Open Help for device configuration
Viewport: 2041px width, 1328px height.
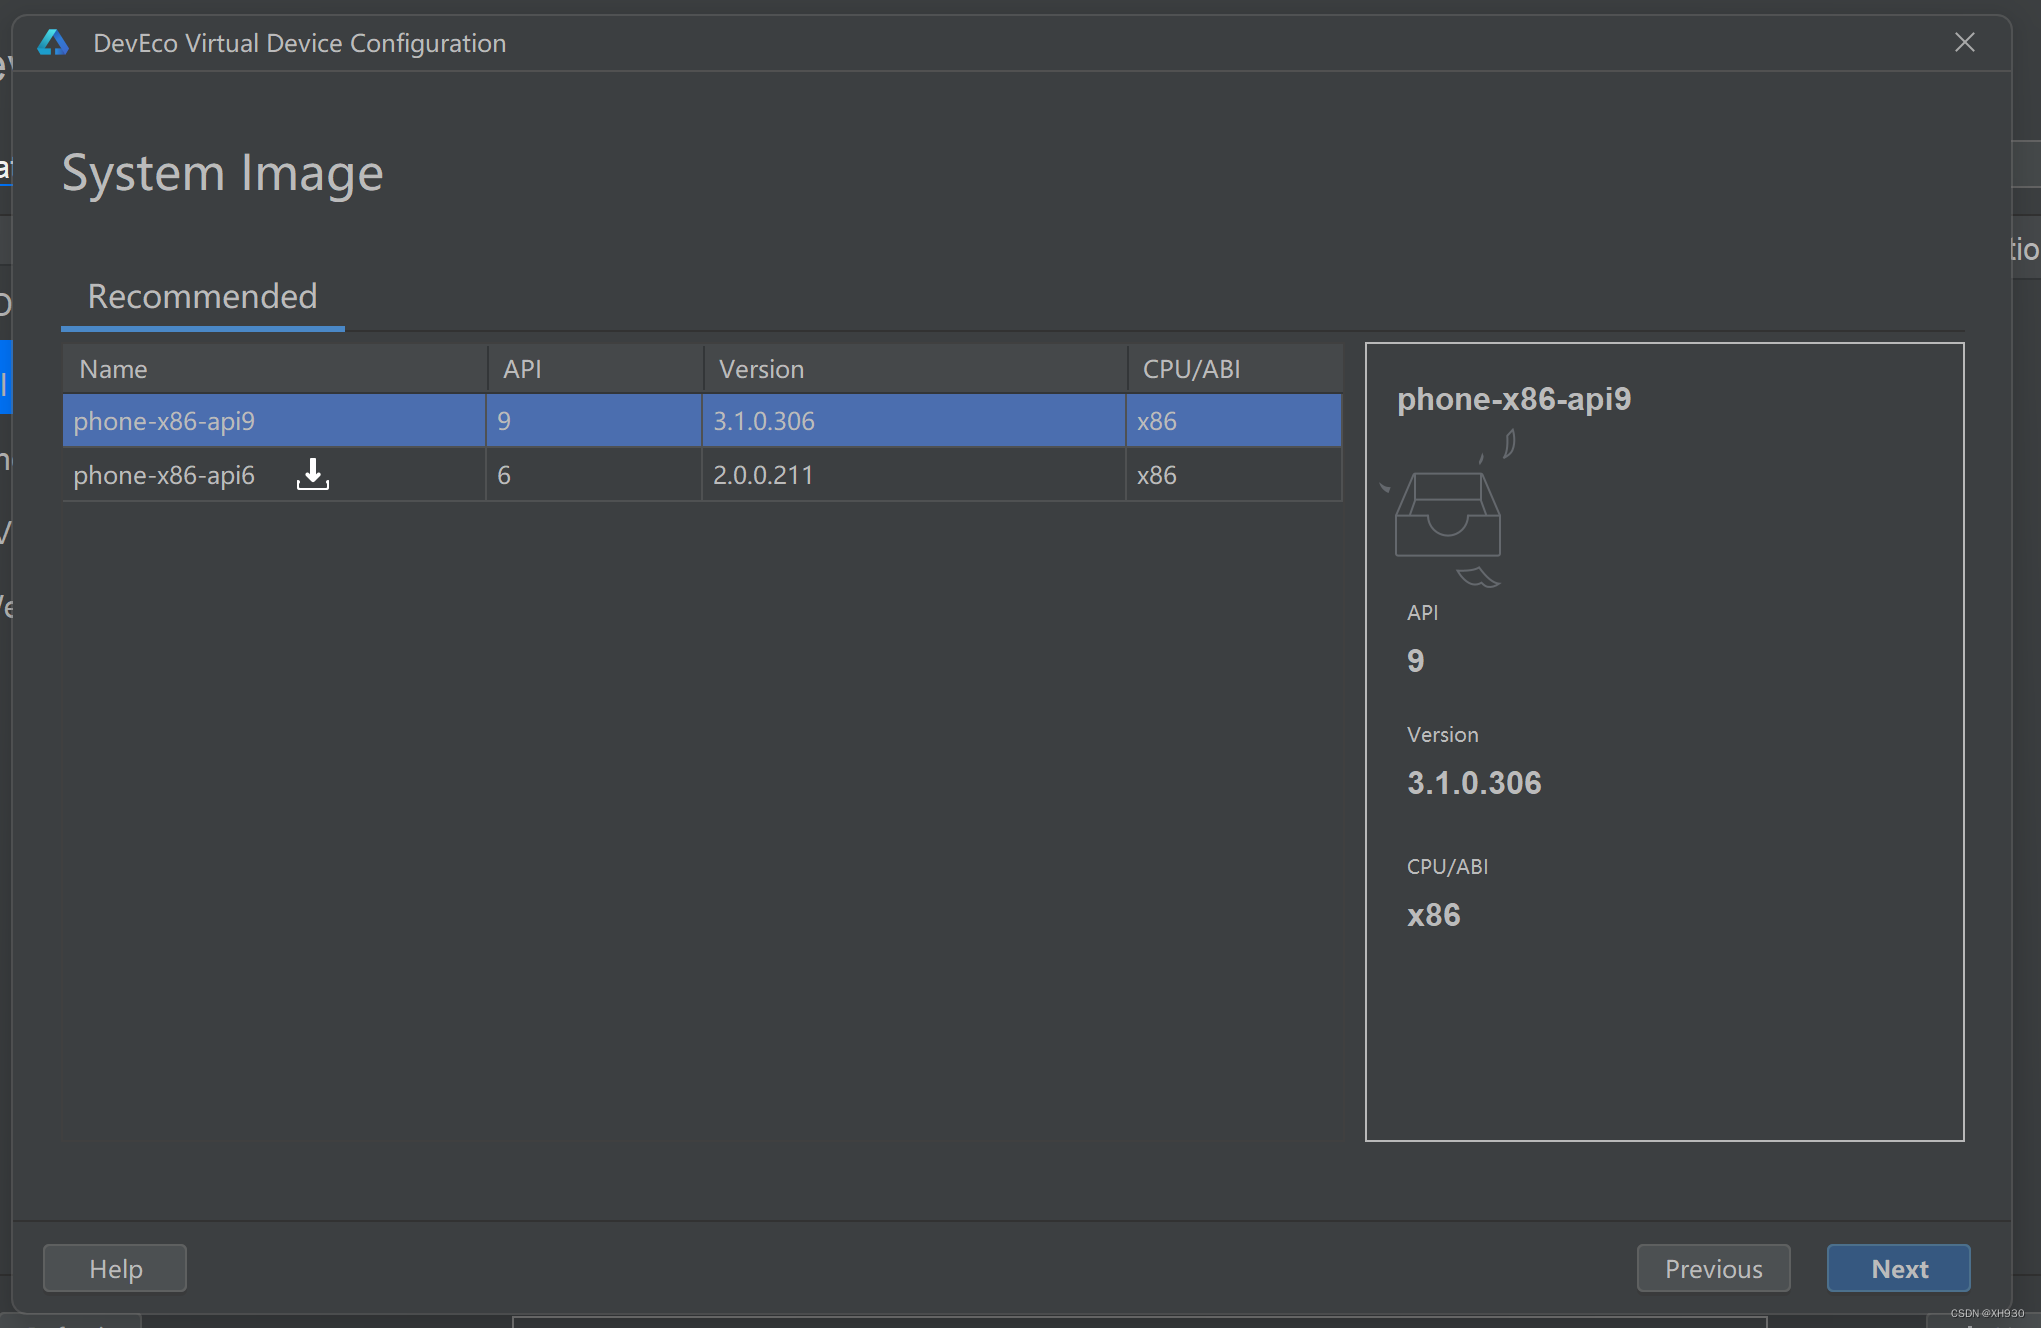pyautogui.click(x=115, y=1268)
